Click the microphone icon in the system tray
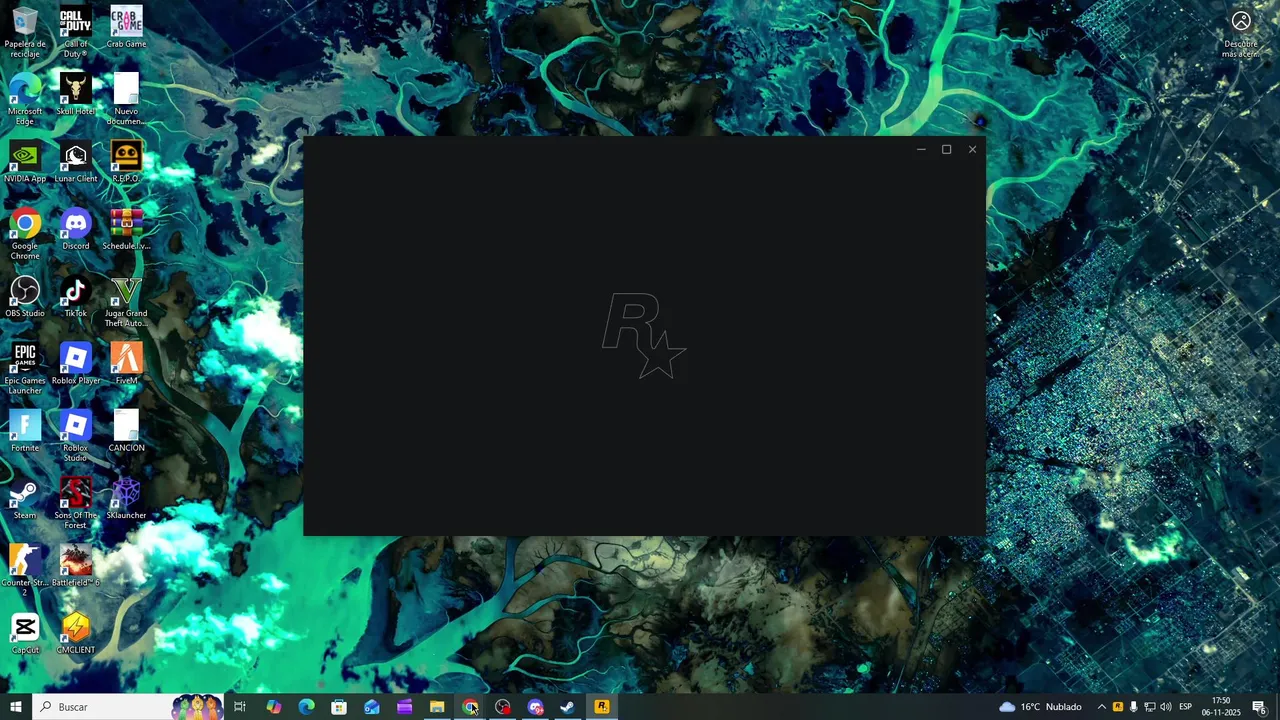The height and width of the screenshot is (720, 1280). click(x=1133, y=707)
